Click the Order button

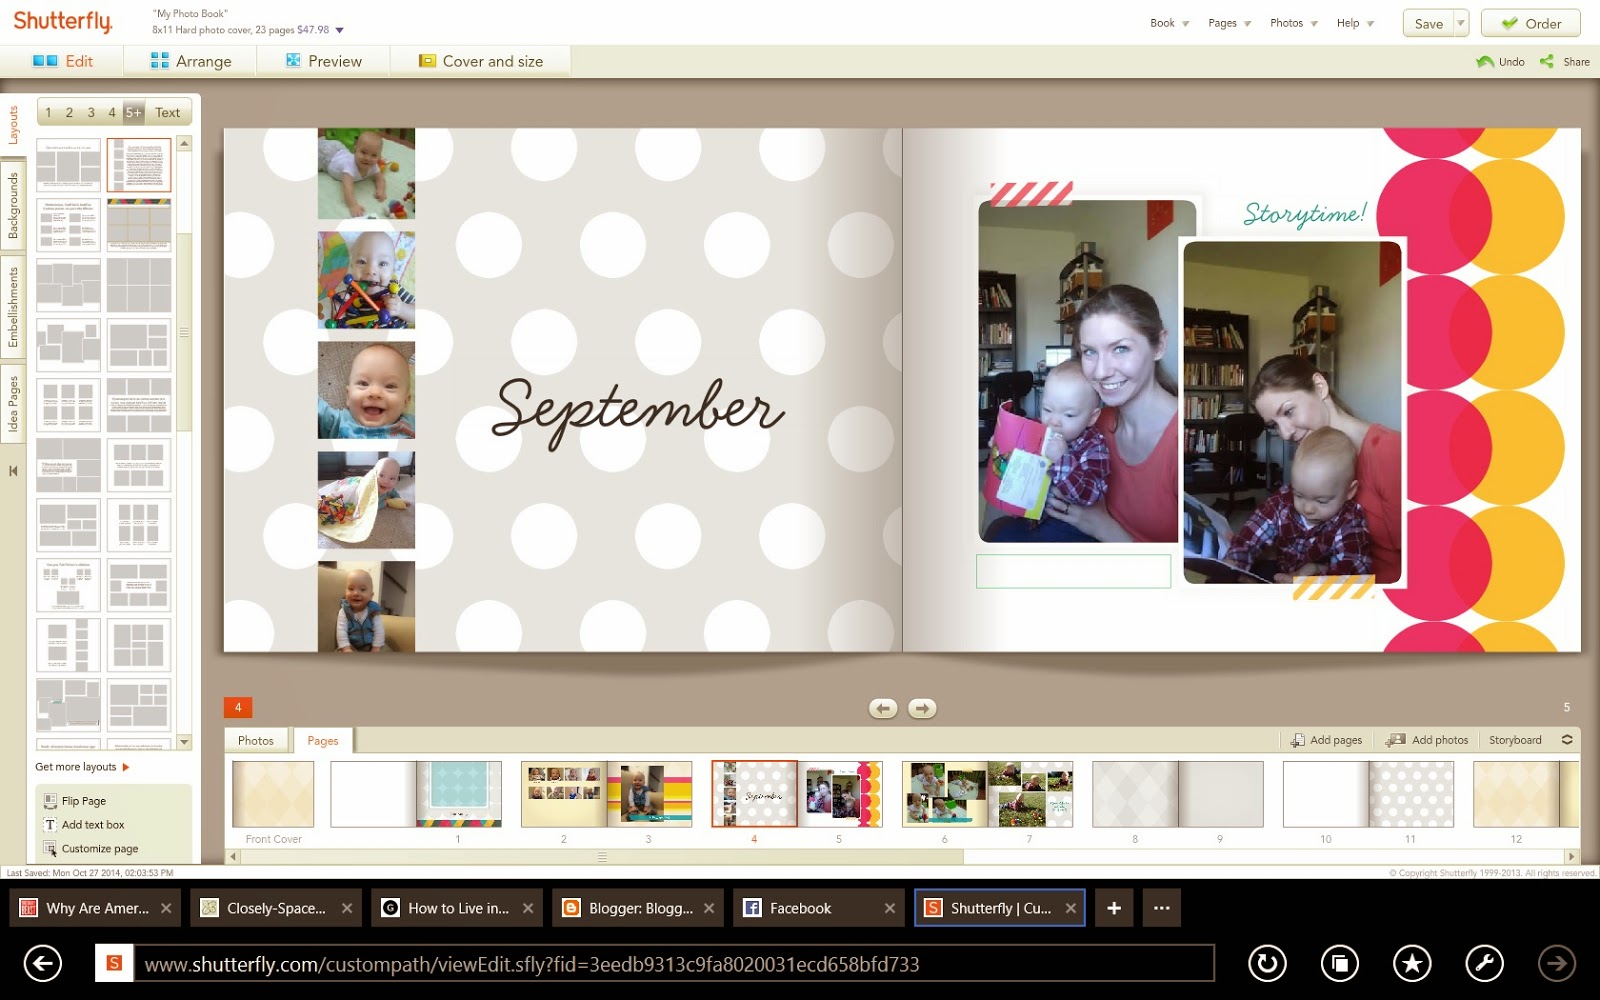(x=1531, y=23)
